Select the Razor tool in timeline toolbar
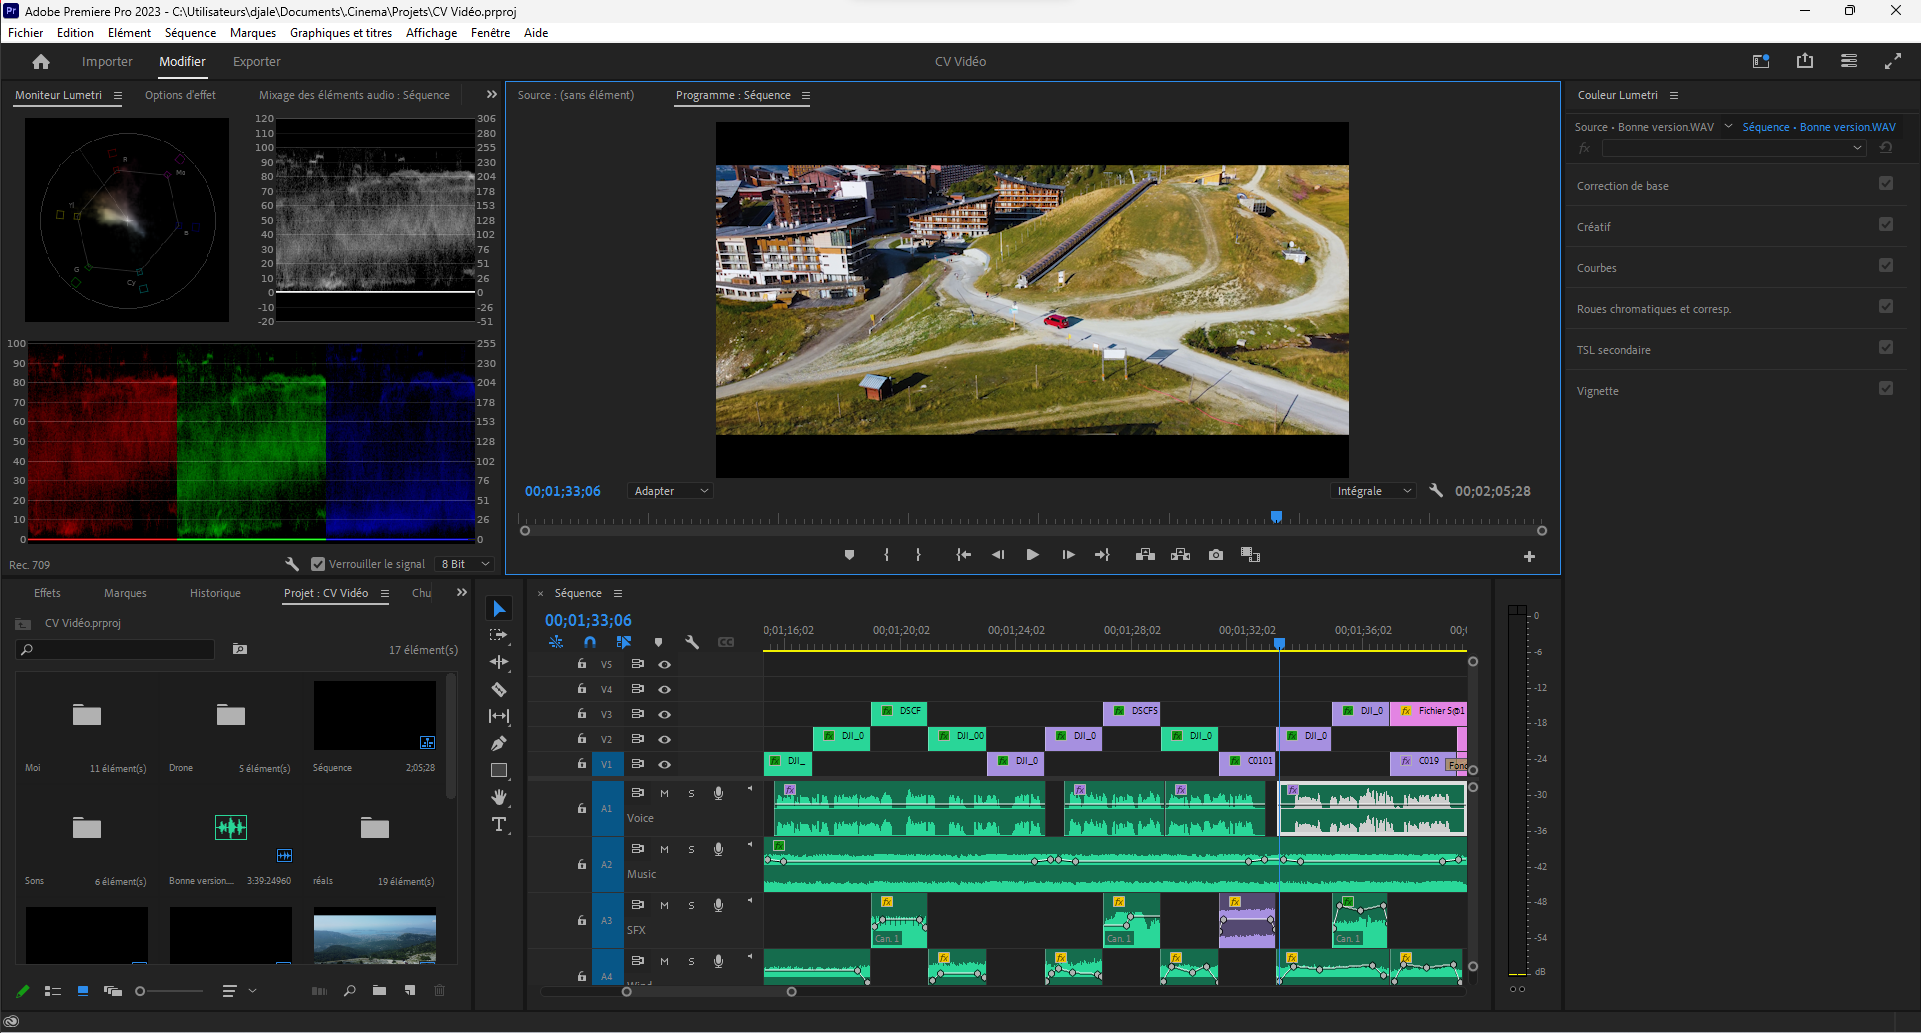Image resolution: width=1921 pixels, height=1033 pixels. 499,689
